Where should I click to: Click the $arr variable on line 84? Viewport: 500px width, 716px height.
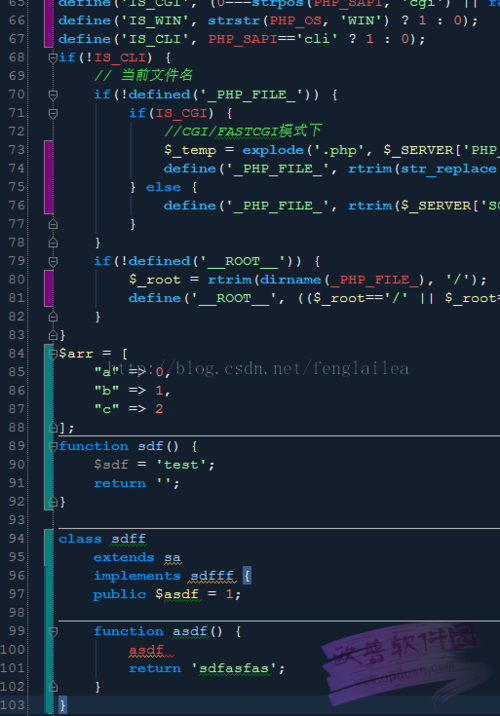point(76,353)
